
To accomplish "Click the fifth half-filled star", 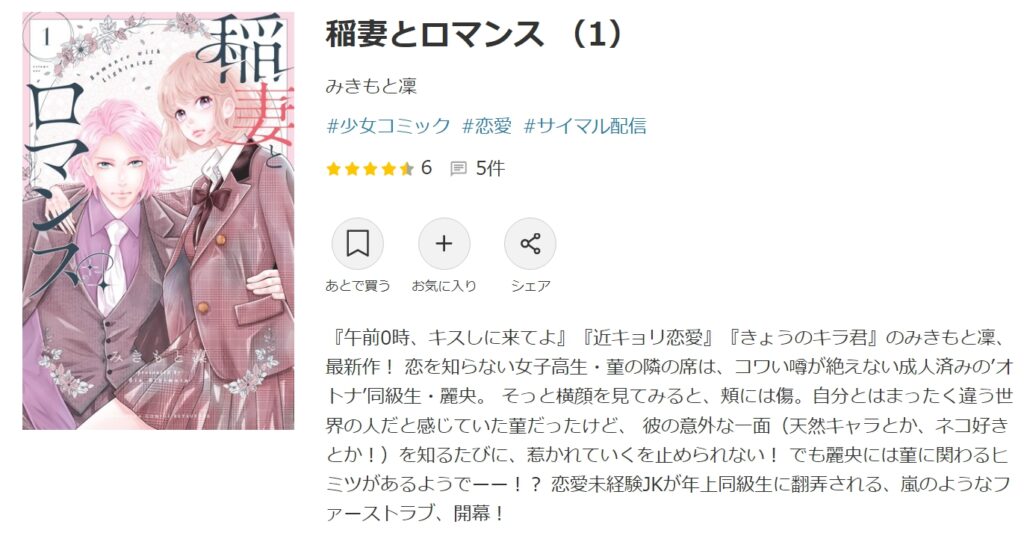I will pos(407,169).
